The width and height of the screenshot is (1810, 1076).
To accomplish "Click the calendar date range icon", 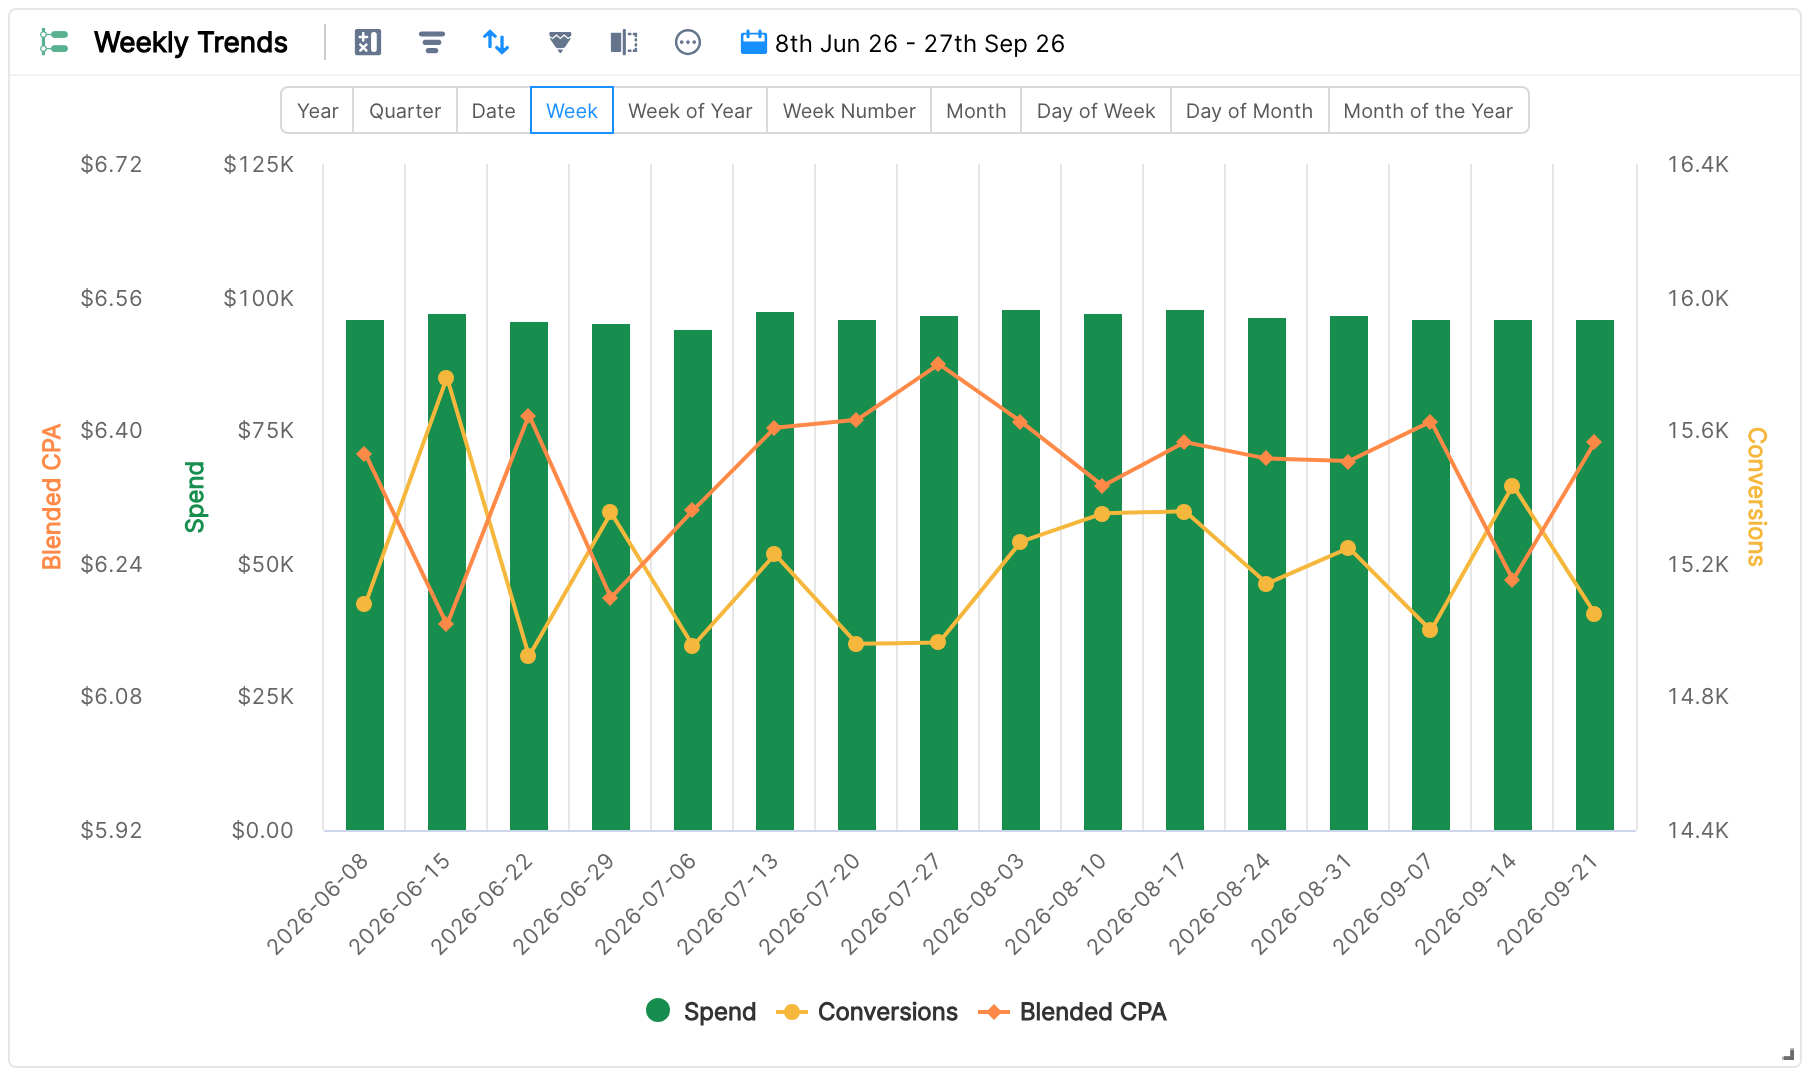I will 753,42.
